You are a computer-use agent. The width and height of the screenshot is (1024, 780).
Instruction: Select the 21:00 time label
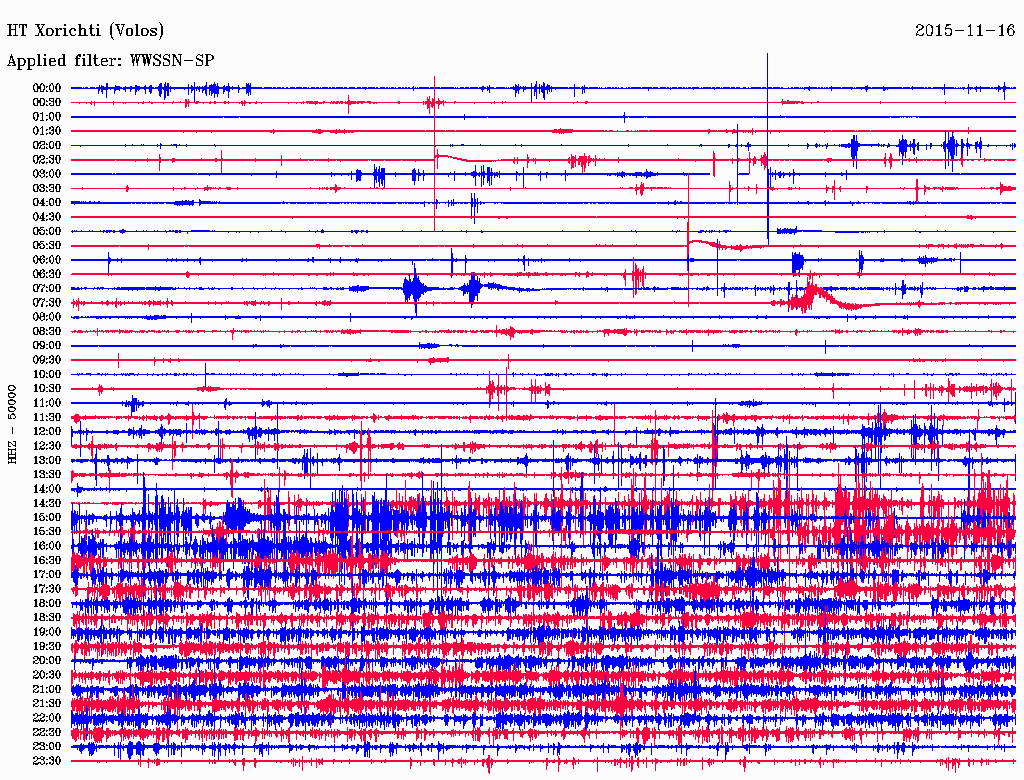point(47,689)
